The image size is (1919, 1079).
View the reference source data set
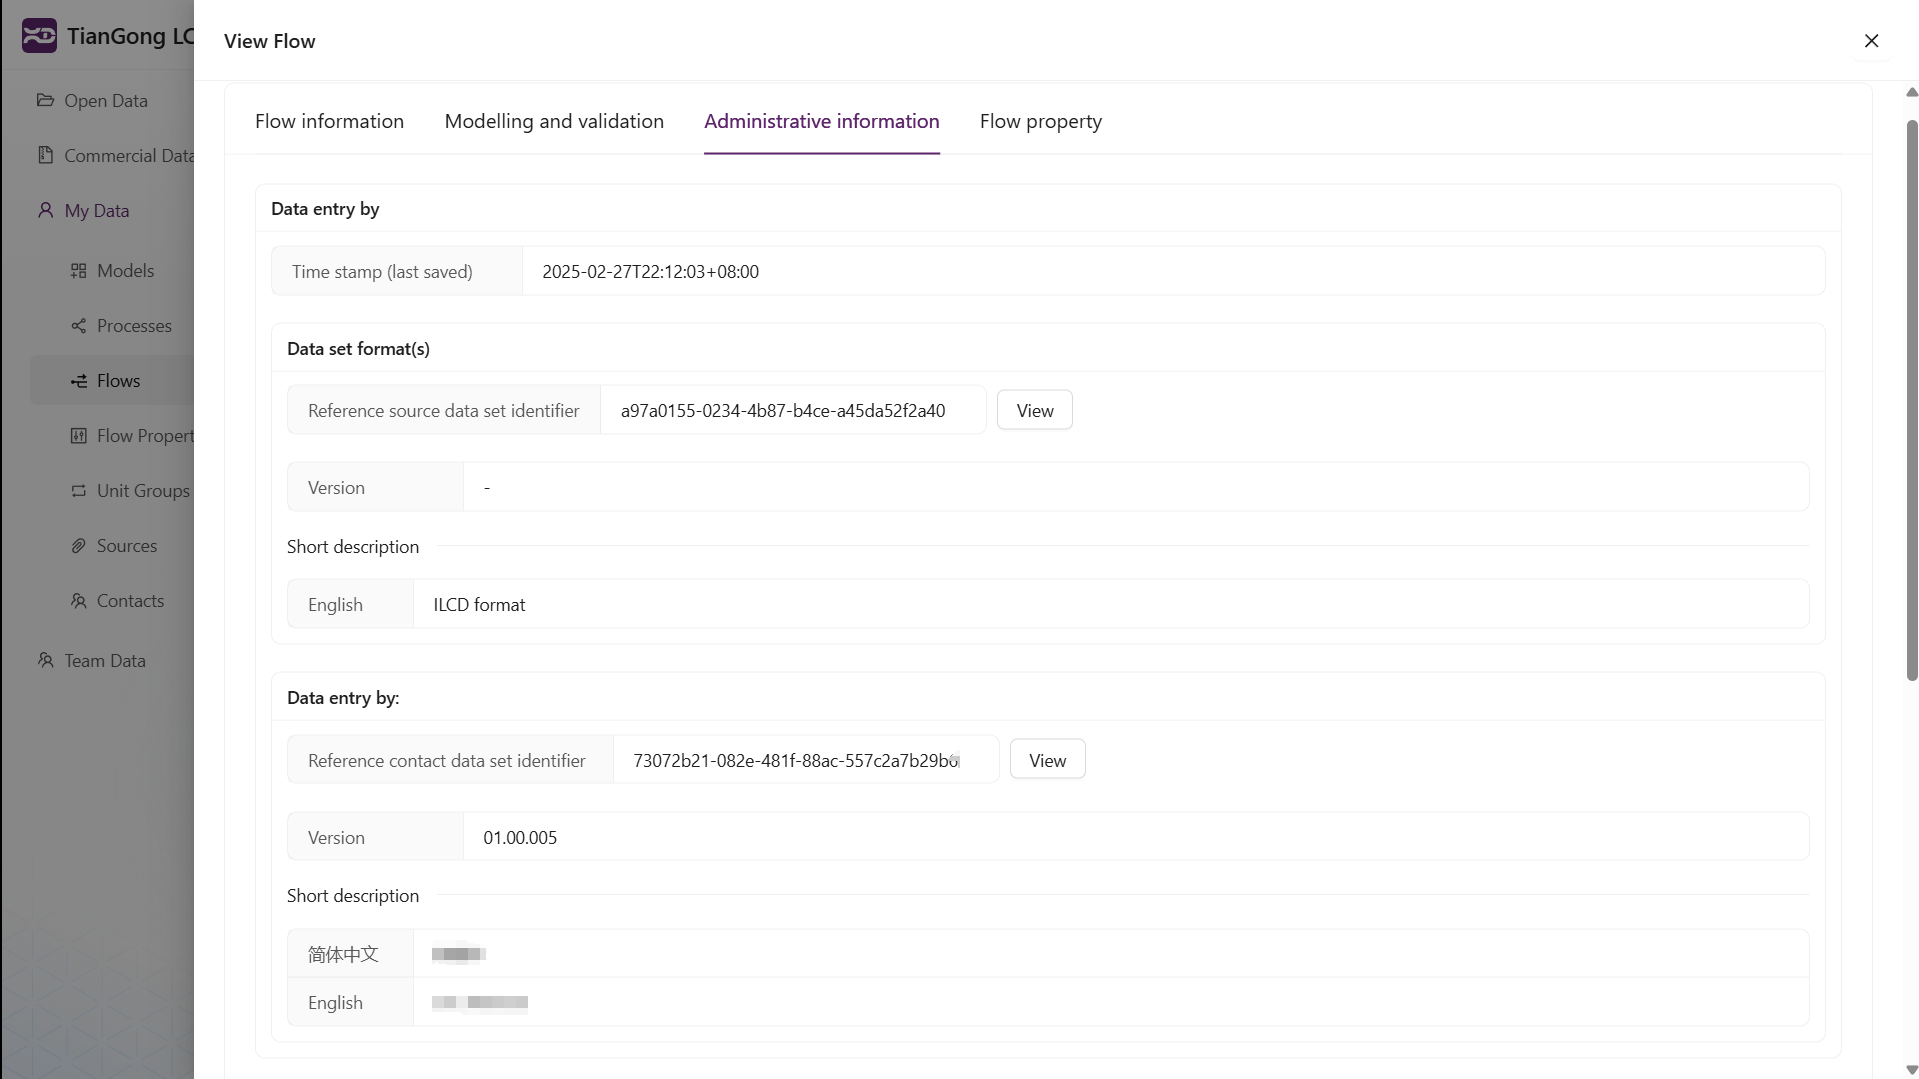(1034, 411)
